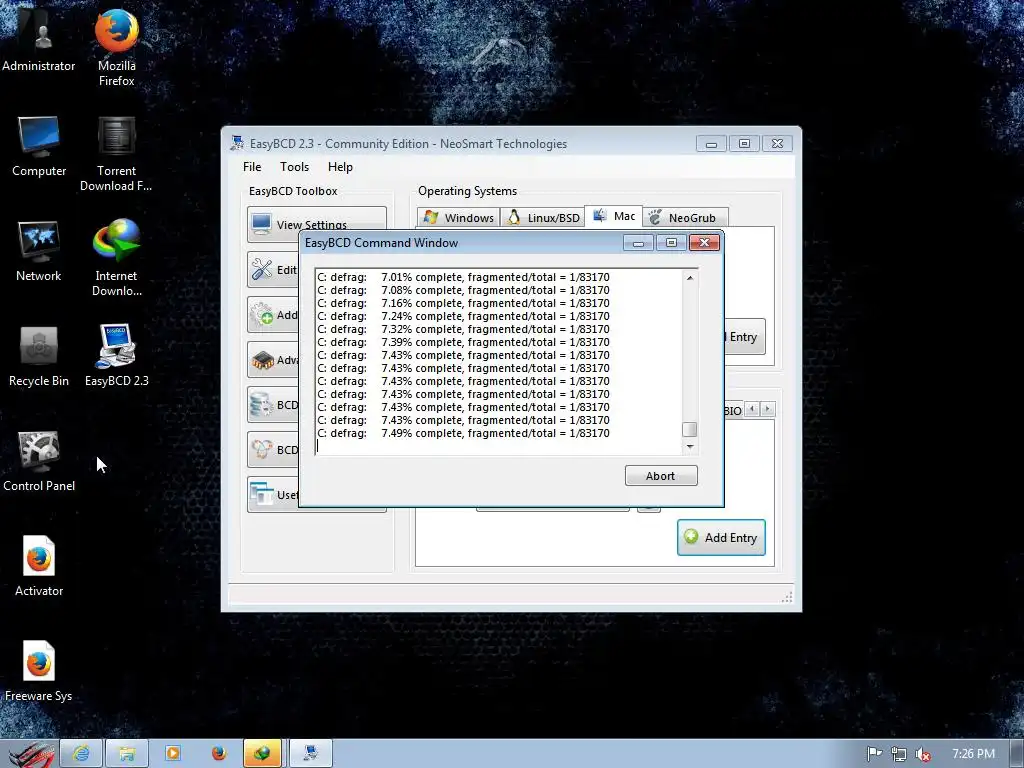Click the EasyBCD title bar app icon
Screen dimensions: 1024x768
[x=237, y=143]
